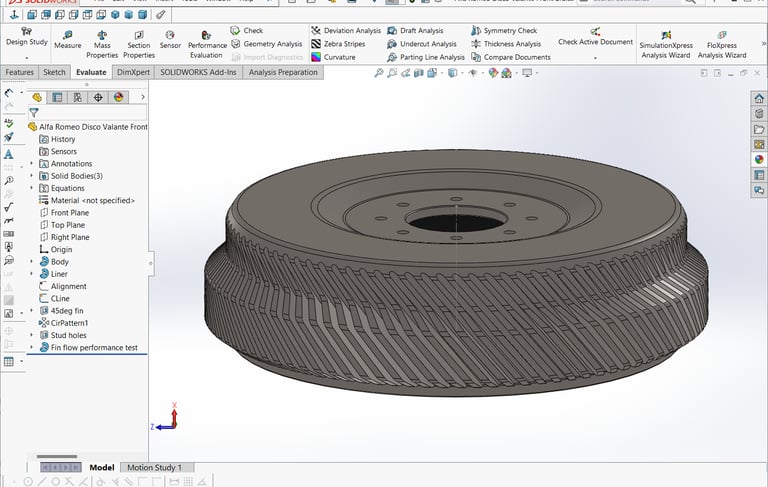Expand the 45deg fin feature
This screenshot has width=768, height=487.
click(32, 310)
